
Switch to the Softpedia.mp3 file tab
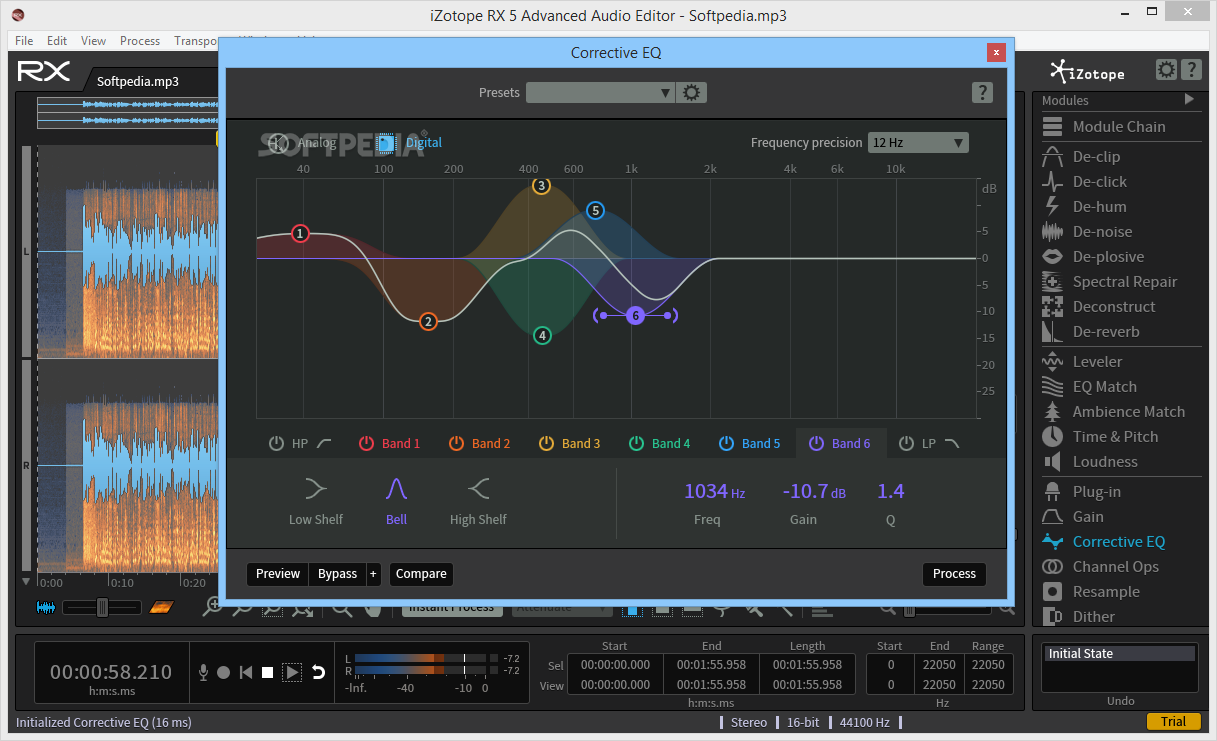click(x=138, y=81)
